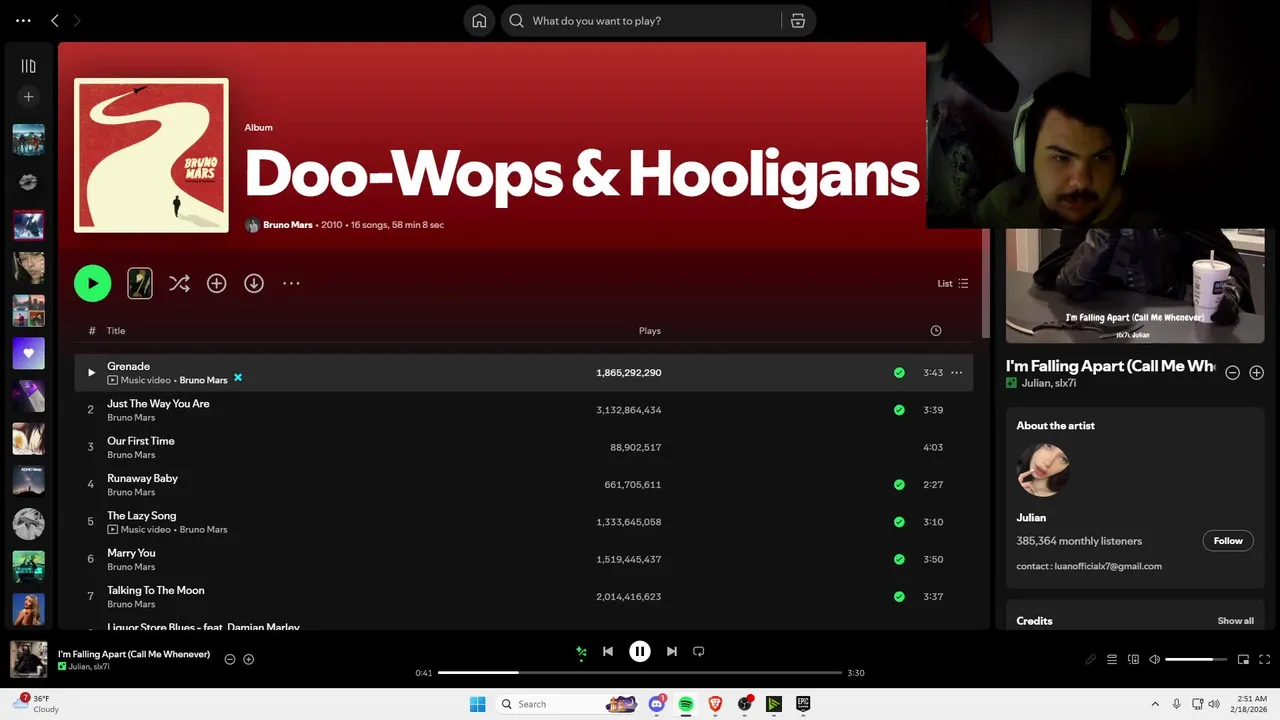Sort tracks by Title column header
Image resolution: width=1280 pixels, height=720 pixels.
[x=116, y=330]
